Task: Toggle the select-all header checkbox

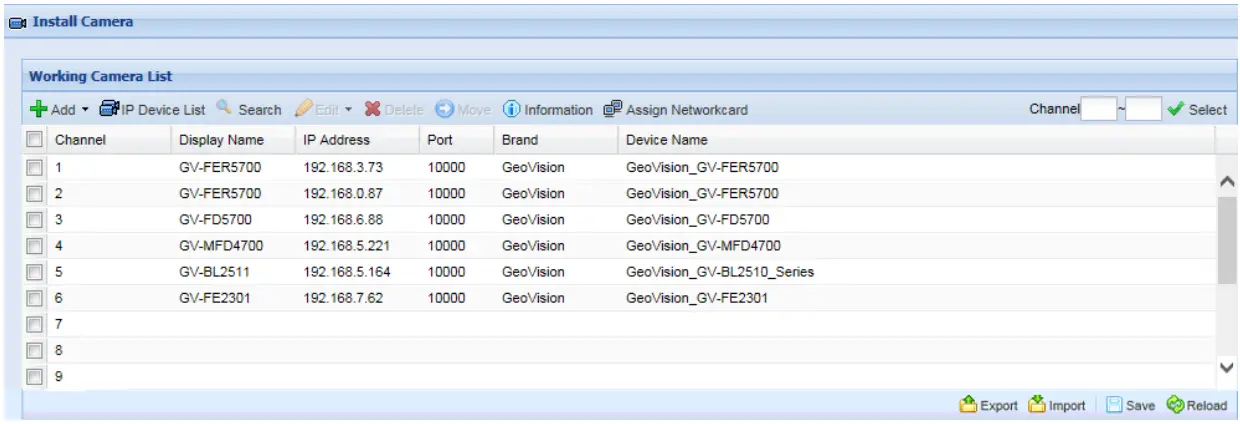Action: click(x=34, y=140)
